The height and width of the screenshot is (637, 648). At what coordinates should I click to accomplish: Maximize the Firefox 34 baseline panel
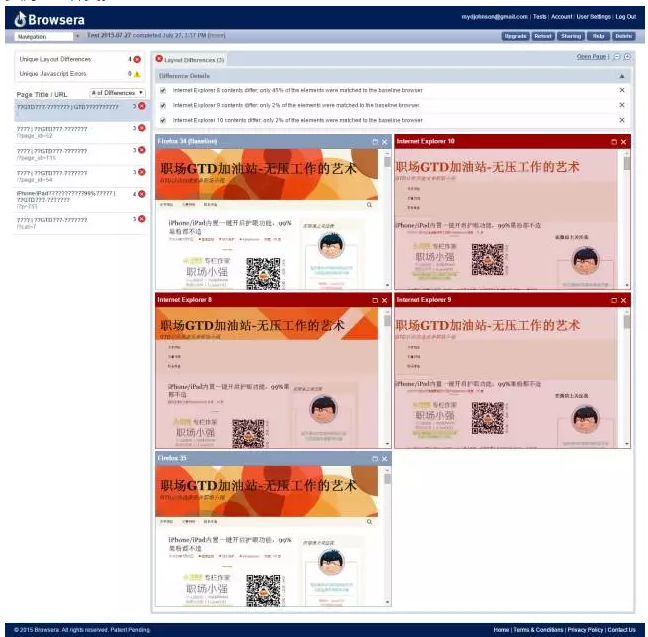pos(375,142)
